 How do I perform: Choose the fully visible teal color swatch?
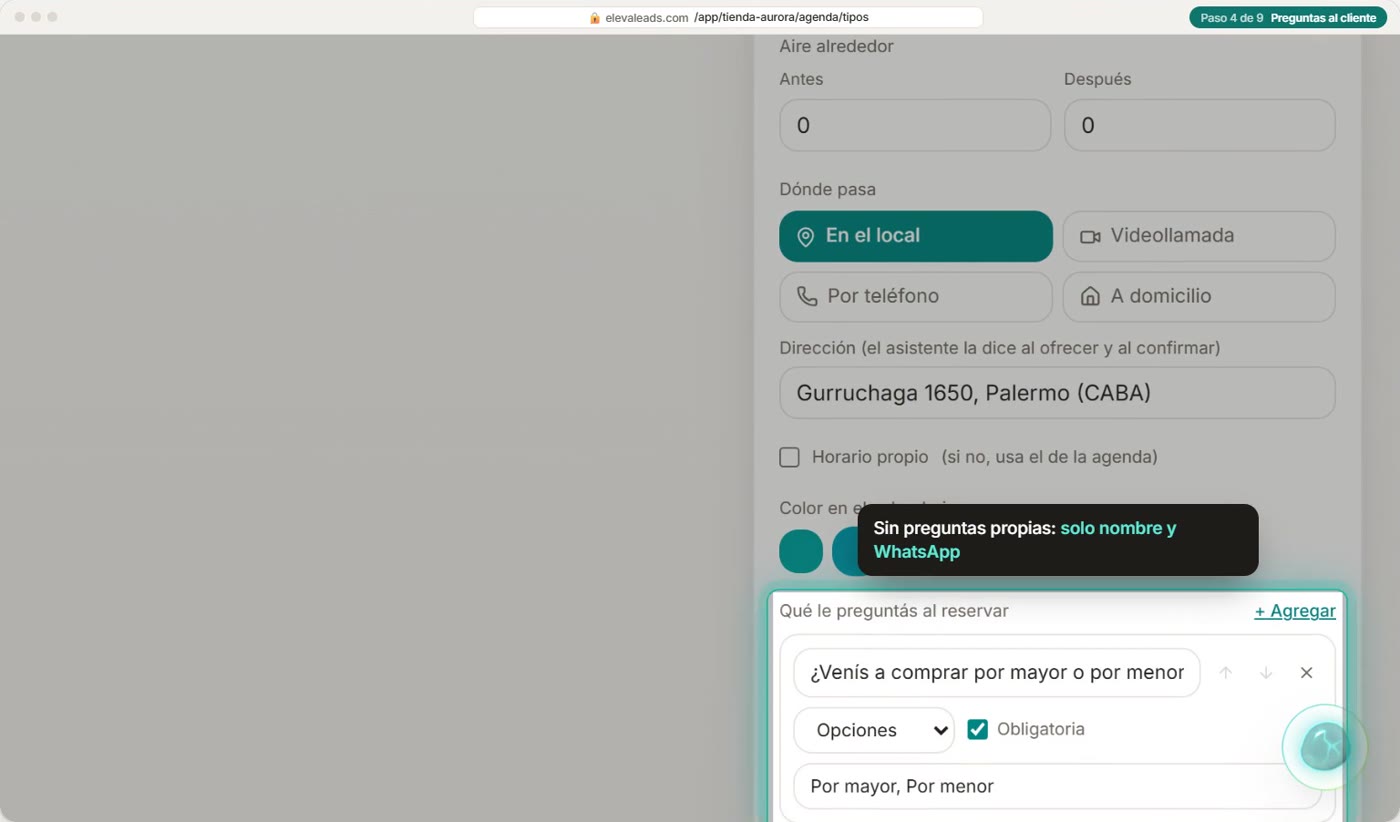pyautogui.click(x=801, y=551)
